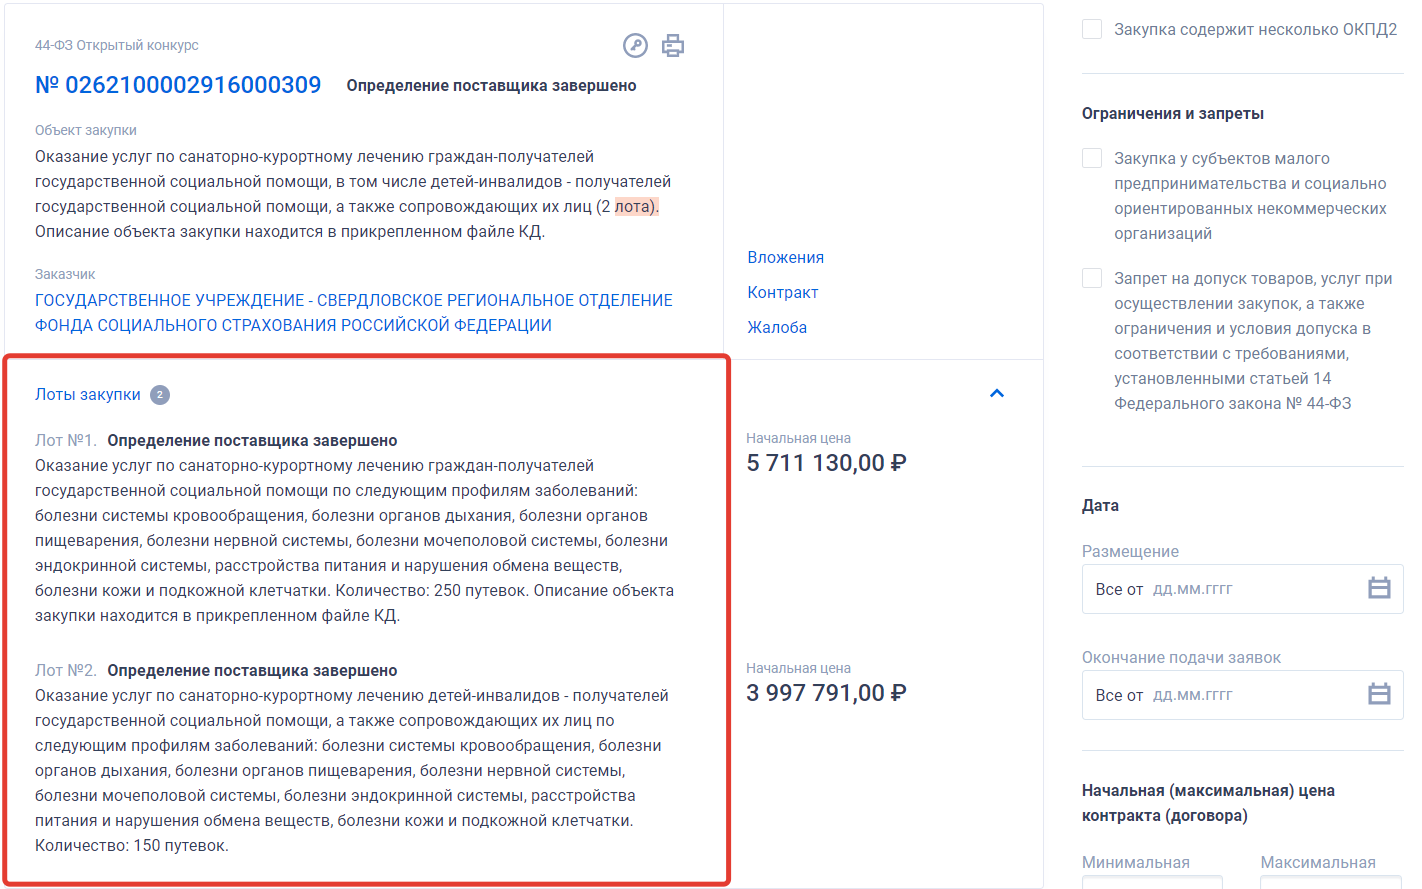Image resolution: width=1422 pixels, height=889 pixels.
Task: Open the Контракт link
Action: [x=780, y=292]
